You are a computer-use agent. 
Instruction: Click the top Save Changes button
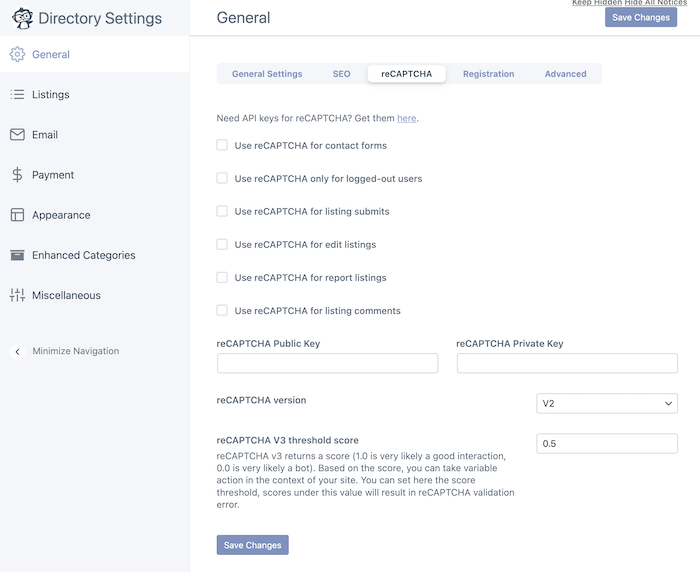click(641, 17)
